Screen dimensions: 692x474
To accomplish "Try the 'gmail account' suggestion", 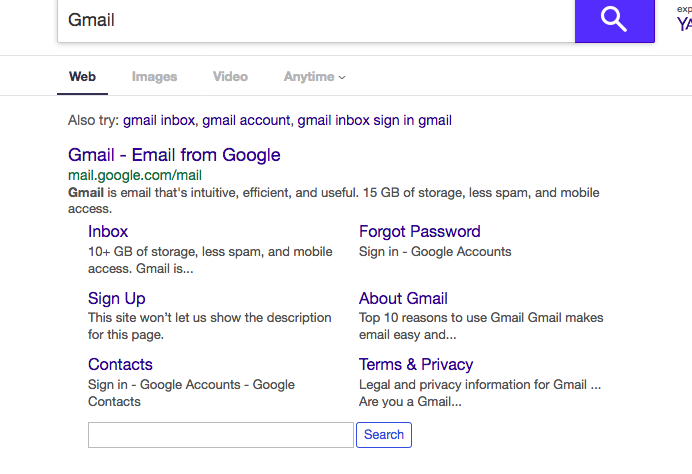I will (x=246, y=120).
